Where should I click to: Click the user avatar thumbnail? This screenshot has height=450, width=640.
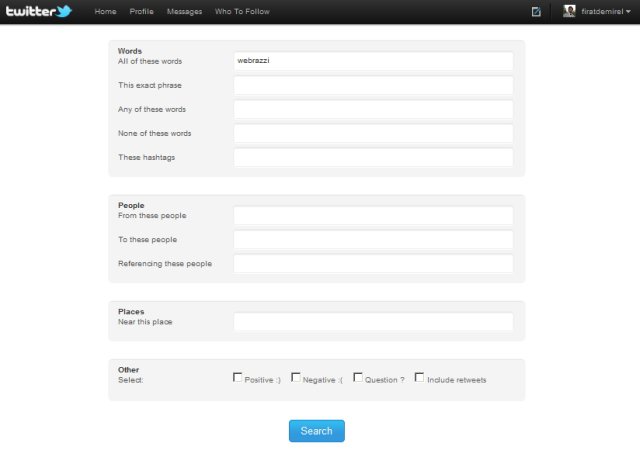(x=569, y=12)
